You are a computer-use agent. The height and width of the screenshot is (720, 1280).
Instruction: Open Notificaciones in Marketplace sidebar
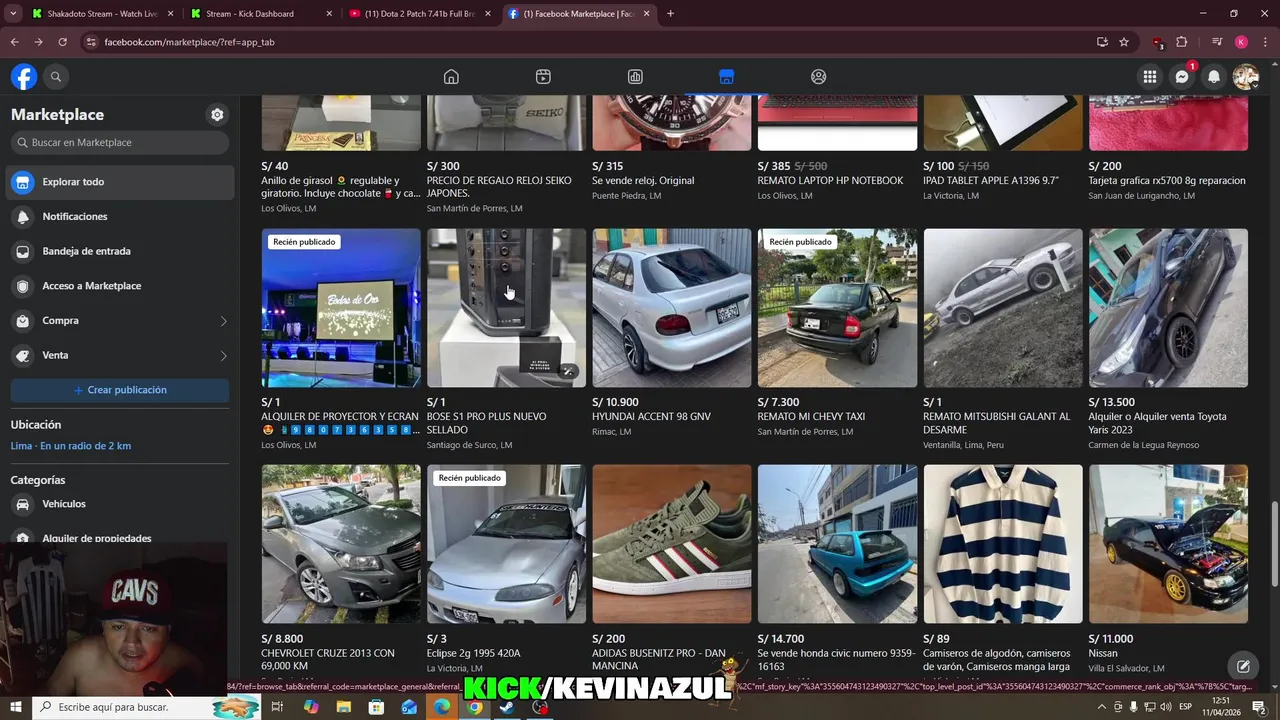coord(121,217)
